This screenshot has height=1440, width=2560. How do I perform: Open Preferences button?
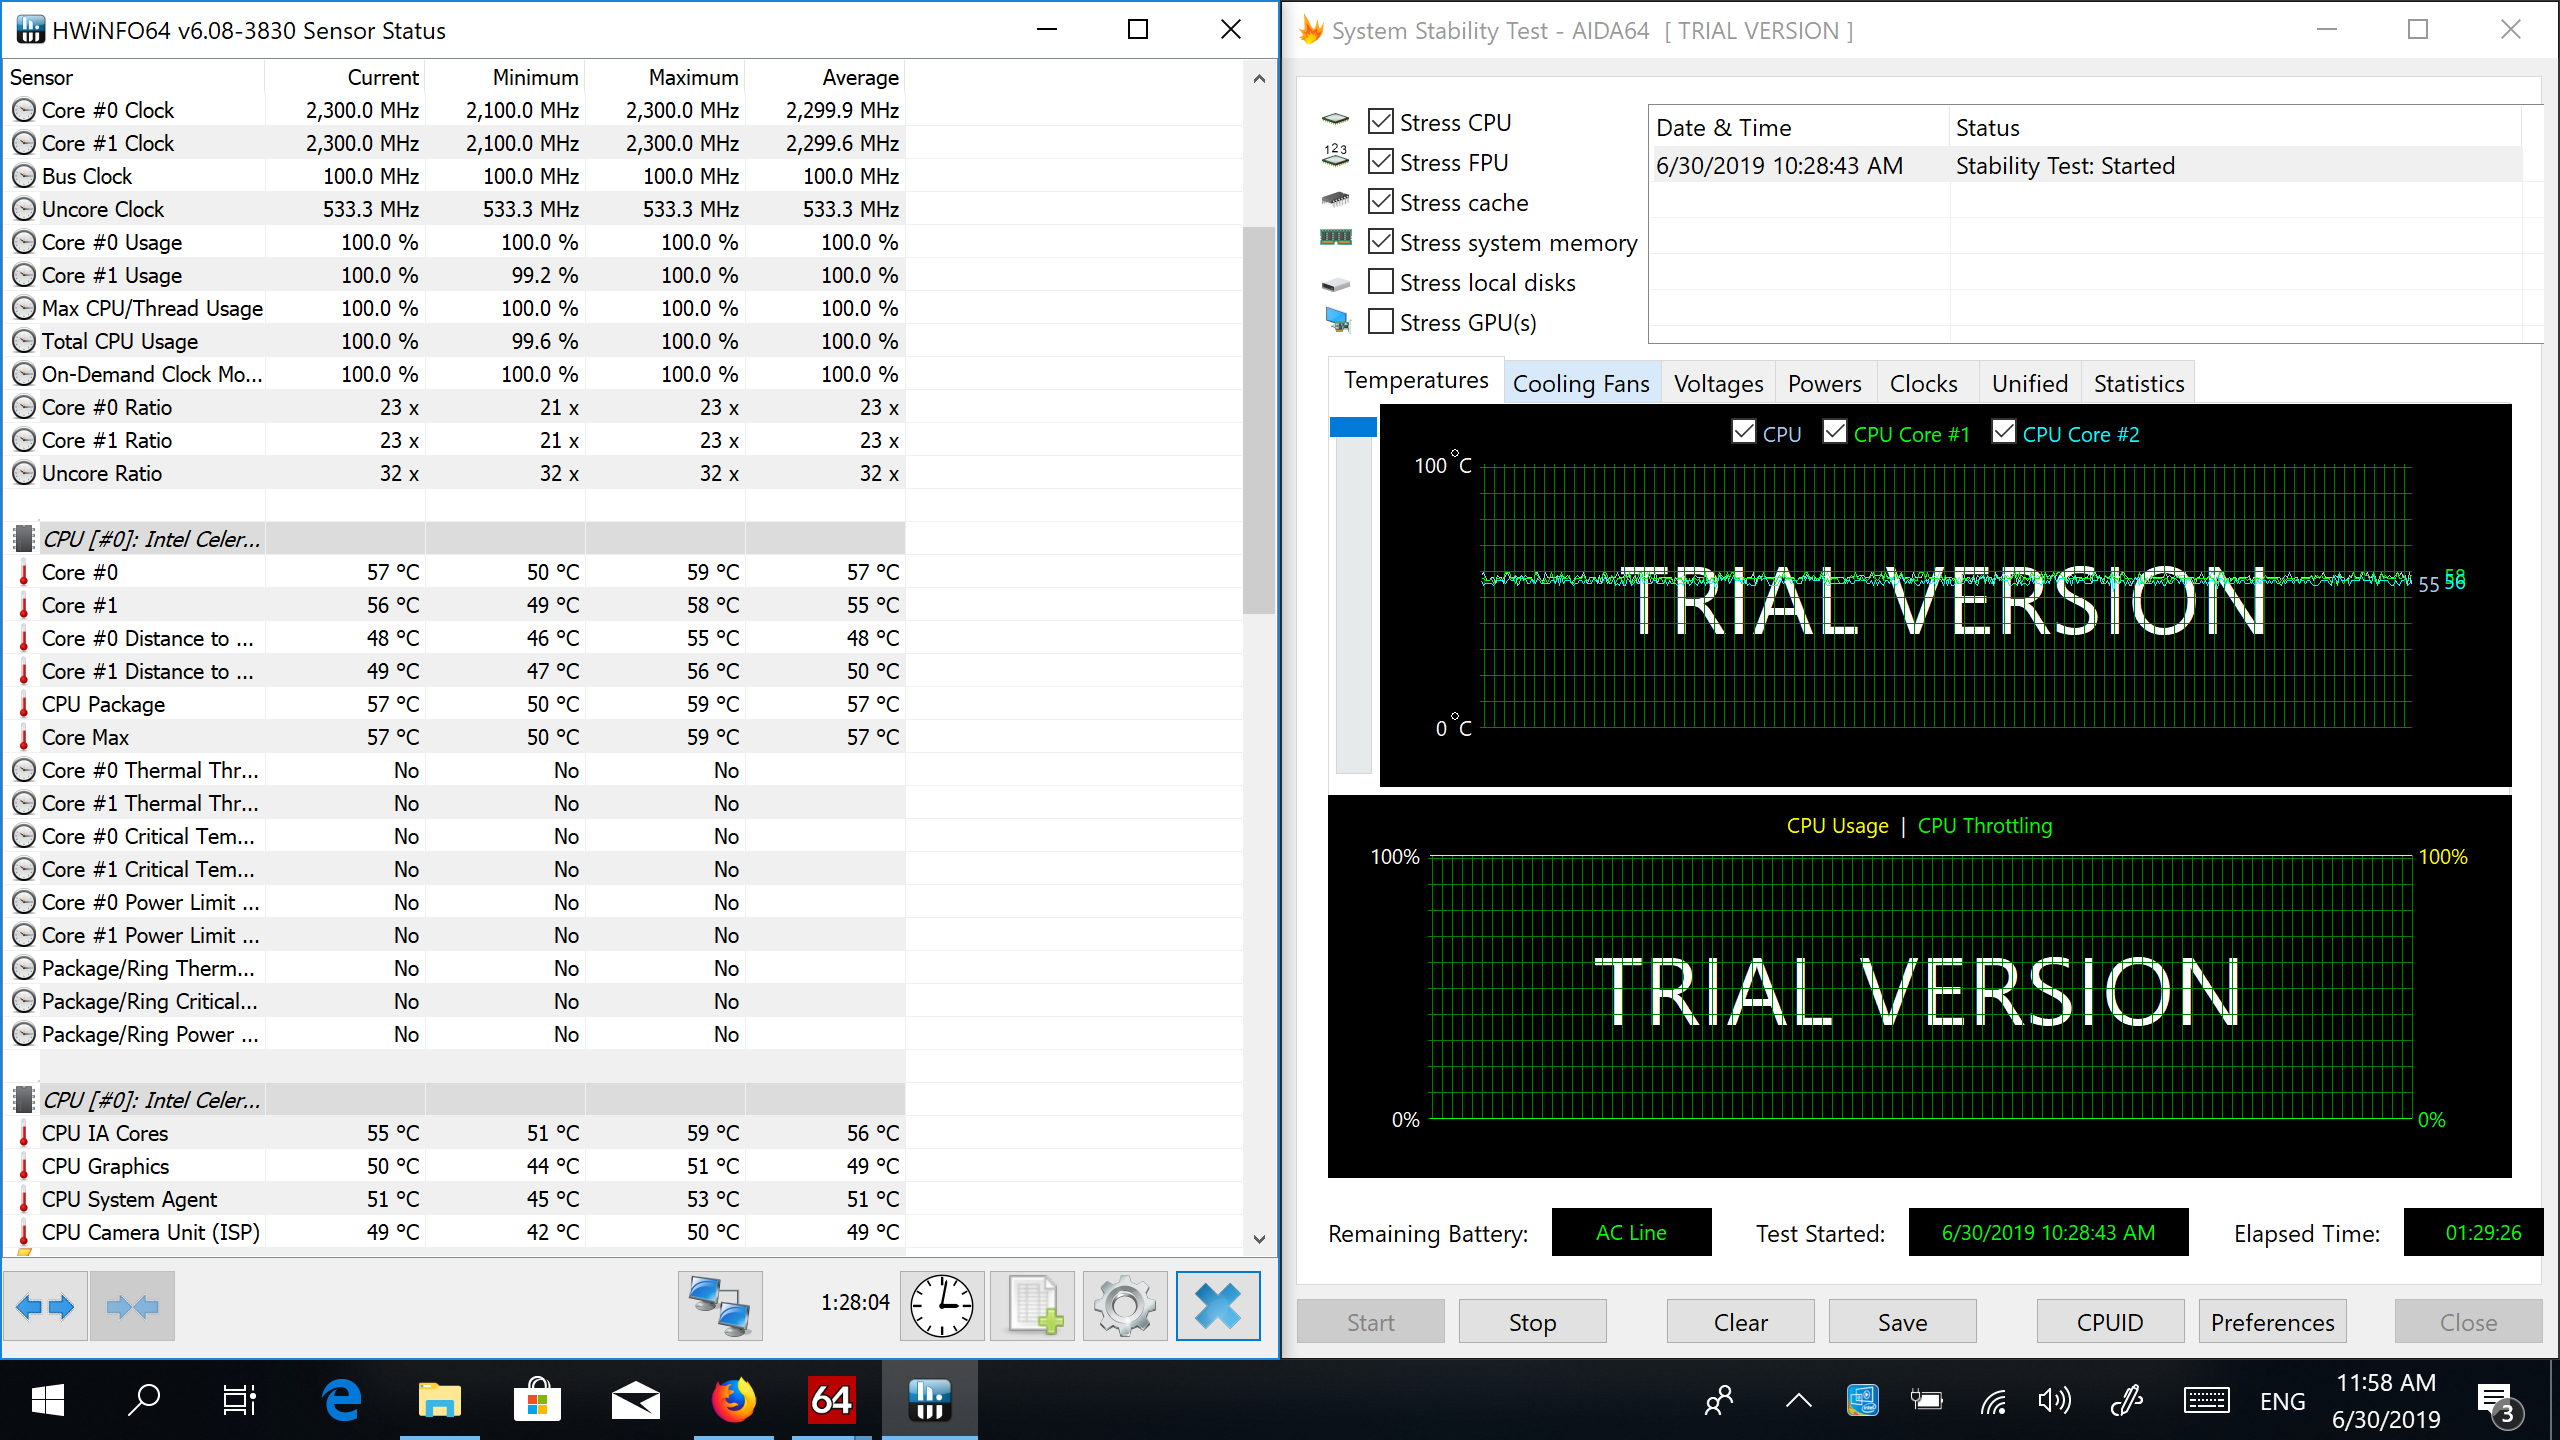[x=2273, y=1322]
